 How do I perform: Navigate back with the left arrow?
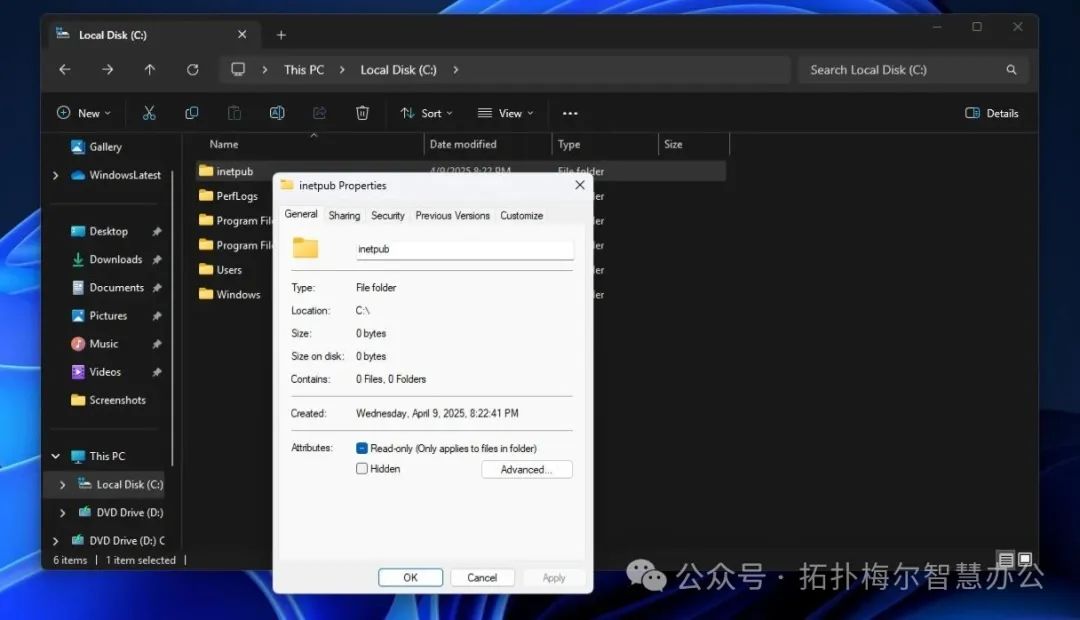tap(65, 70)
